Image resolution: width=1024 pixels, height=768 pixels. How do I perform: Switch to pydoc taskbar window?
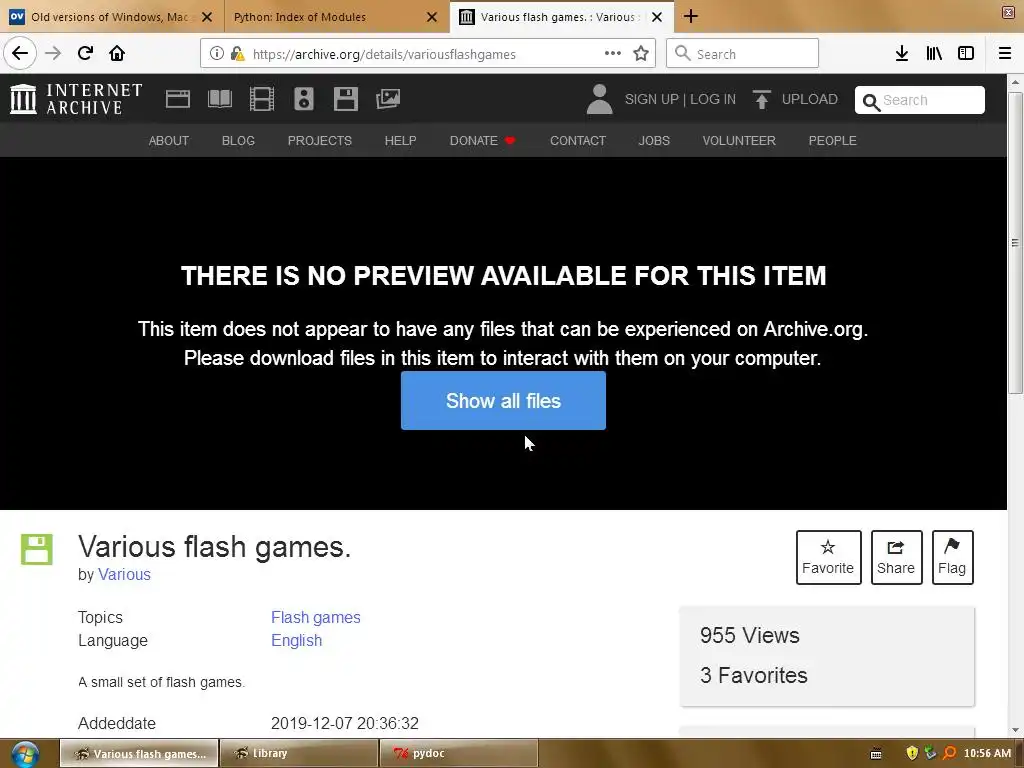458,754
